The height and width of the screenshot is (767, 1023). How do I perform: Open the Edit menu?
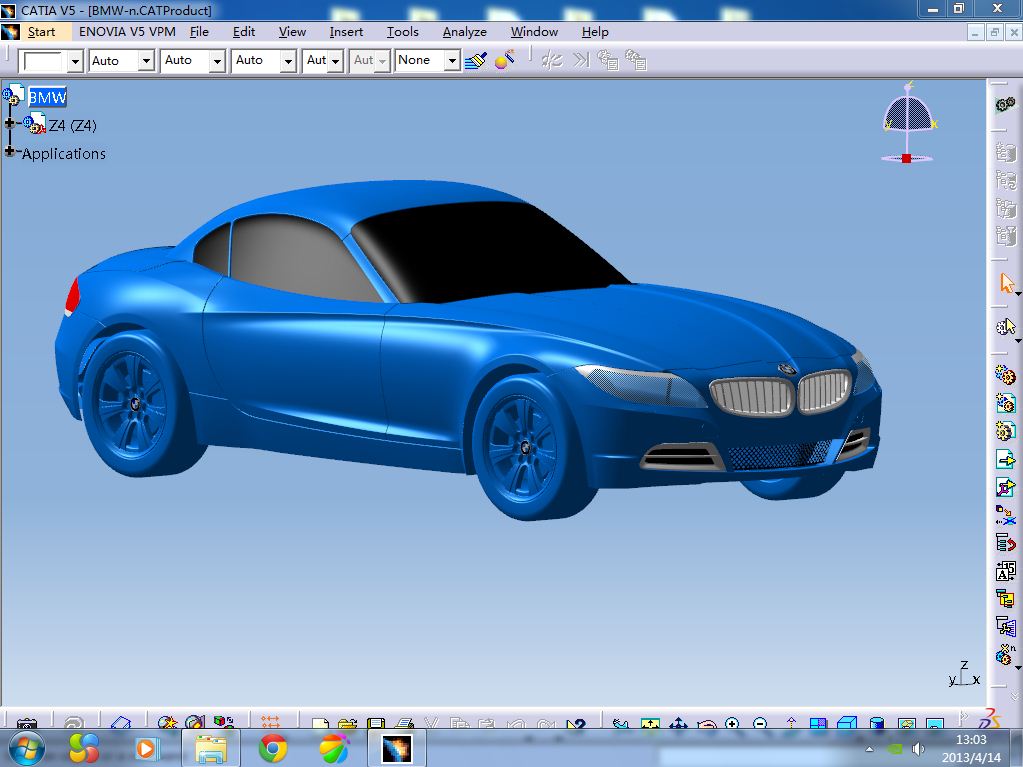(244, 32)
